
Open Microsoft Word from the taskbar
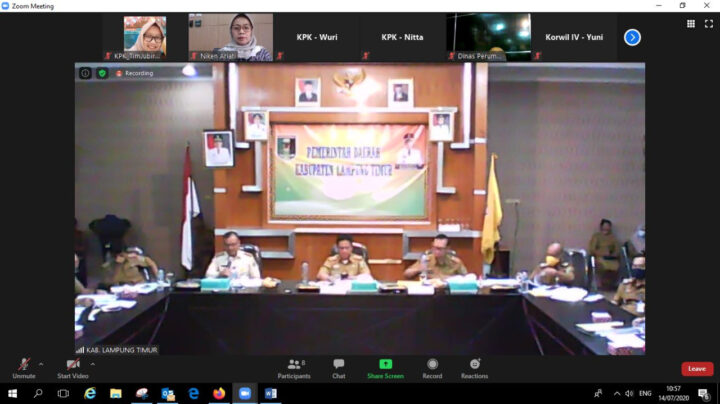270,393
